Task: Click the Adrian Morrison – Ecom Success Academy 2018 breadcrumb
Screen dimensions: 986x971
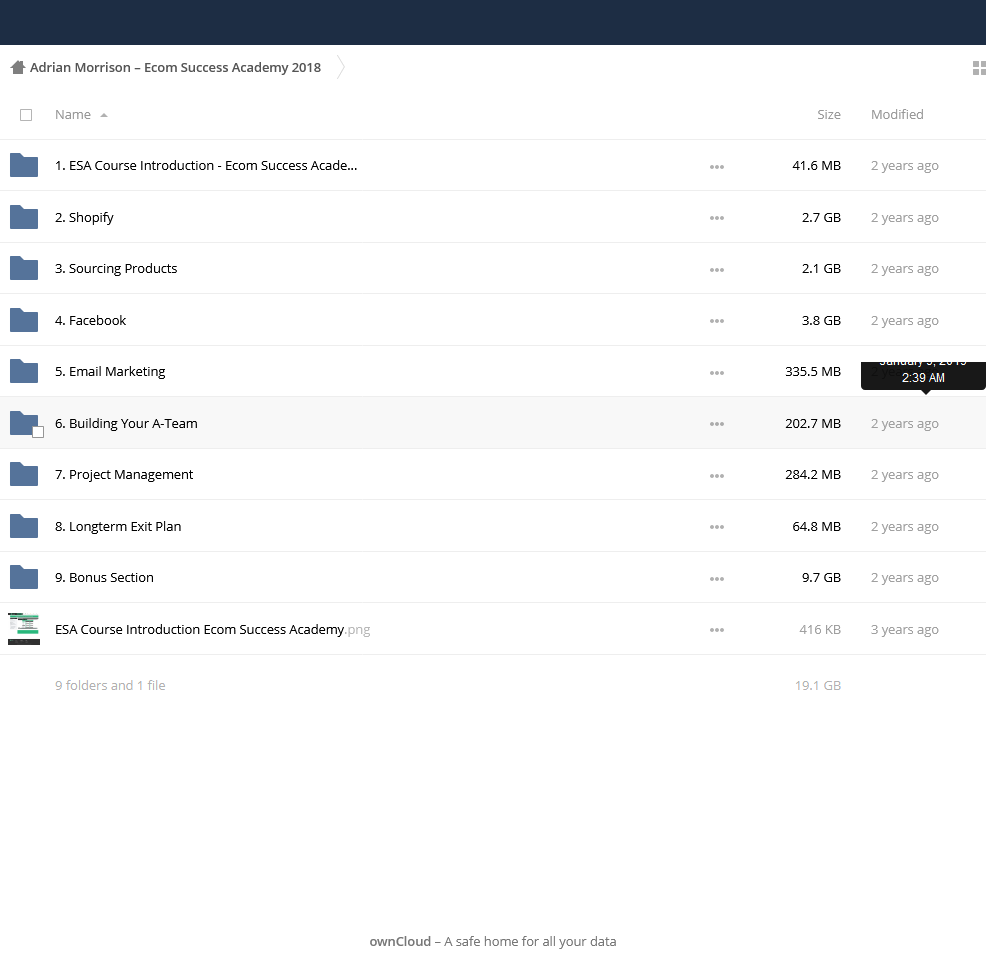Action: [x=175, y=67]
